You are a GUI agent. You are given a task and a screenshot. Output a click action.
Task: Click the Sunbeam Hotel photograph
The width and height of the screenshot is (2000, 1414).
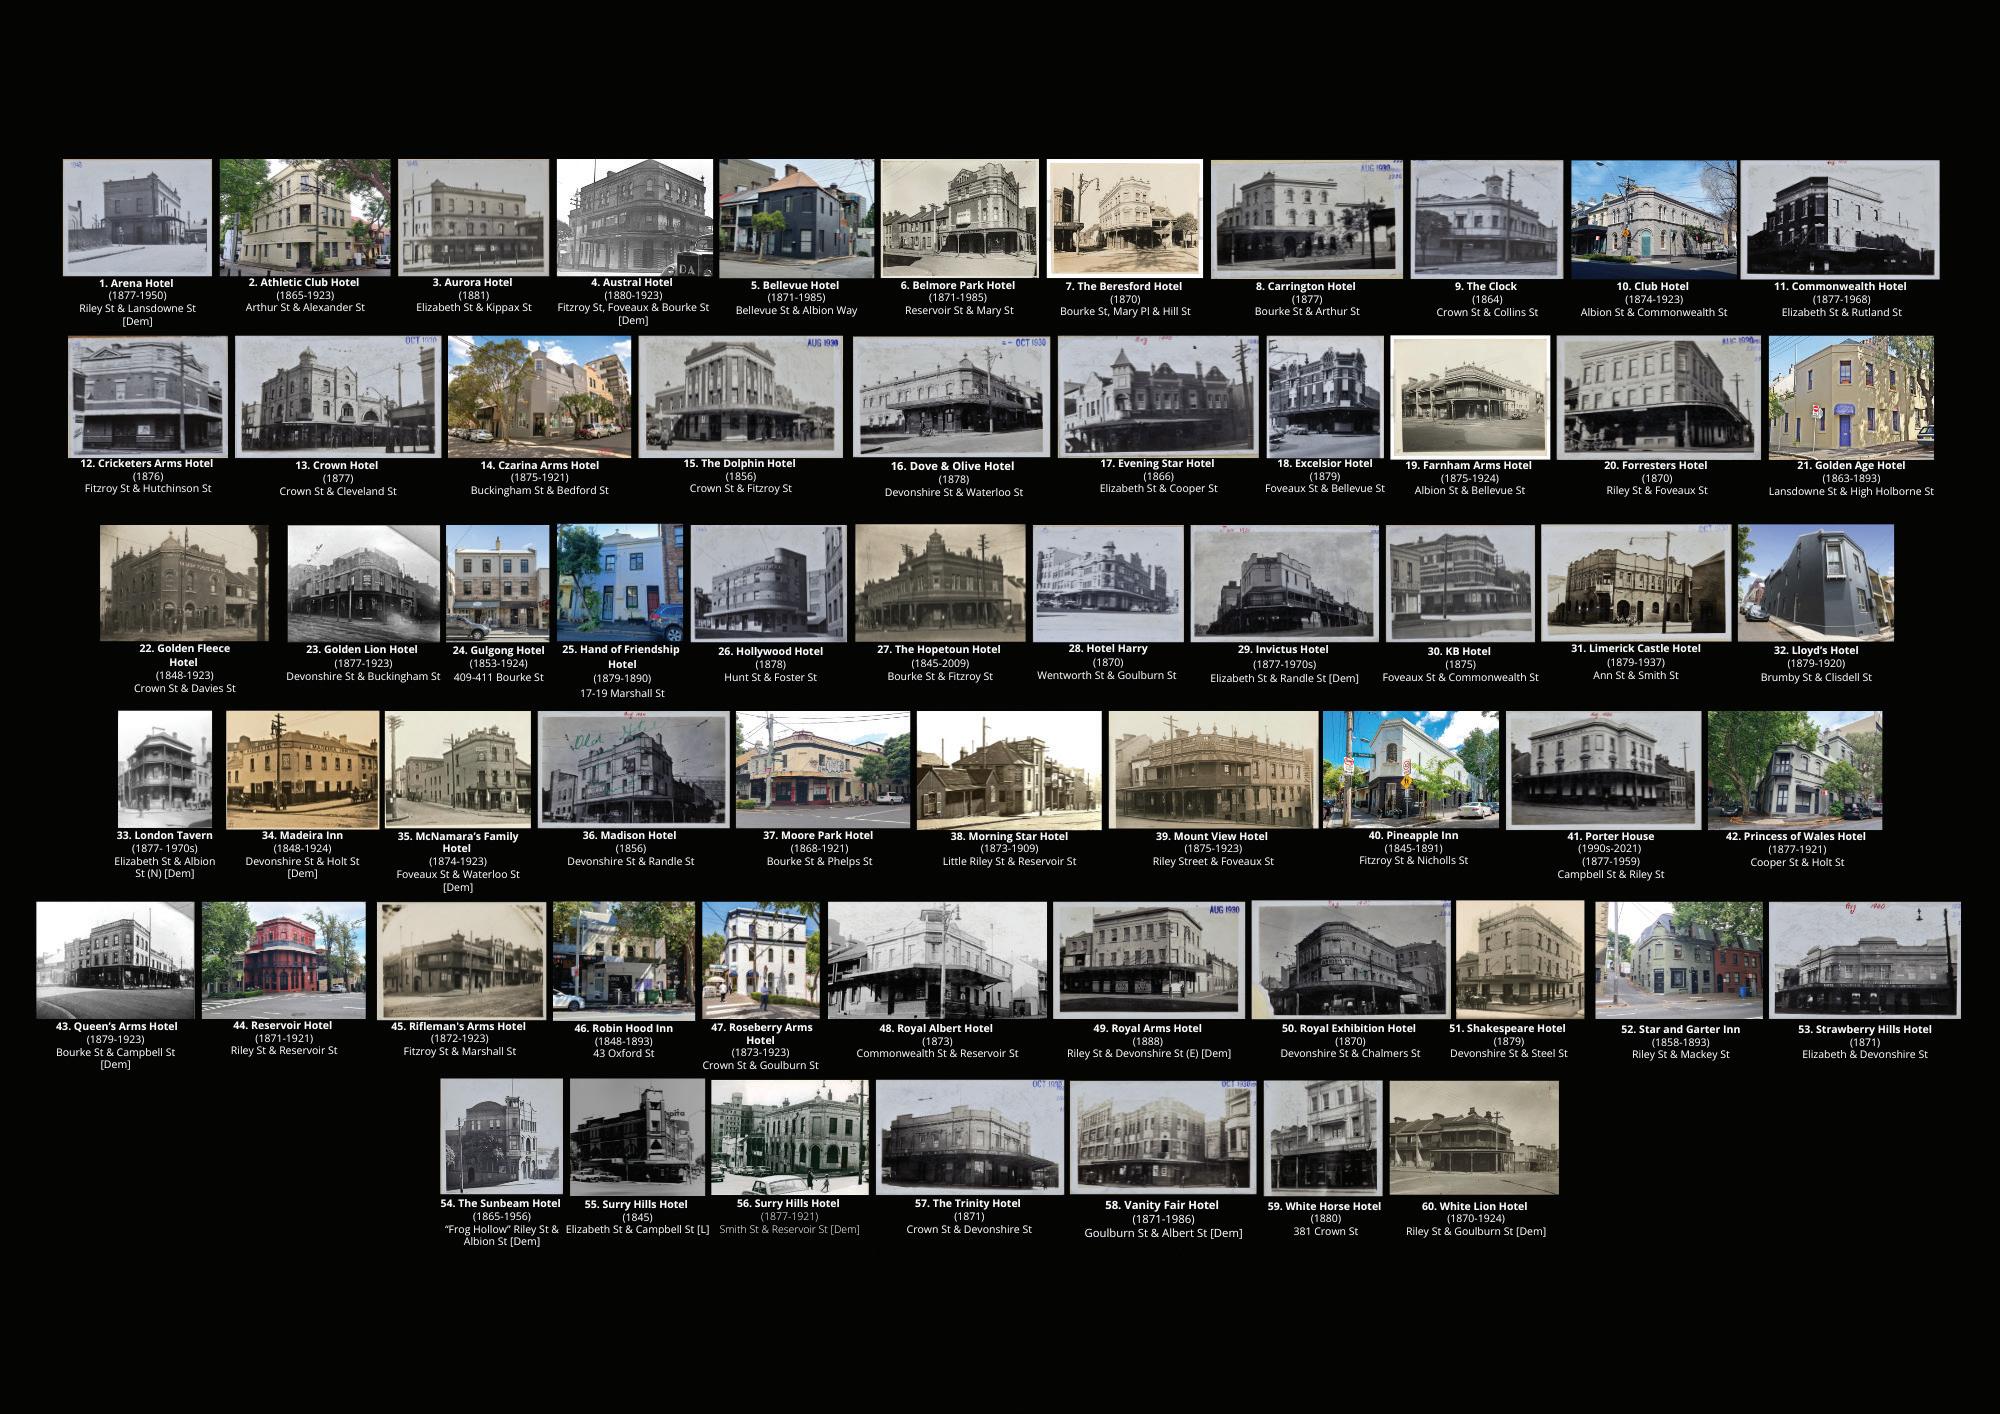(501, 1136)
